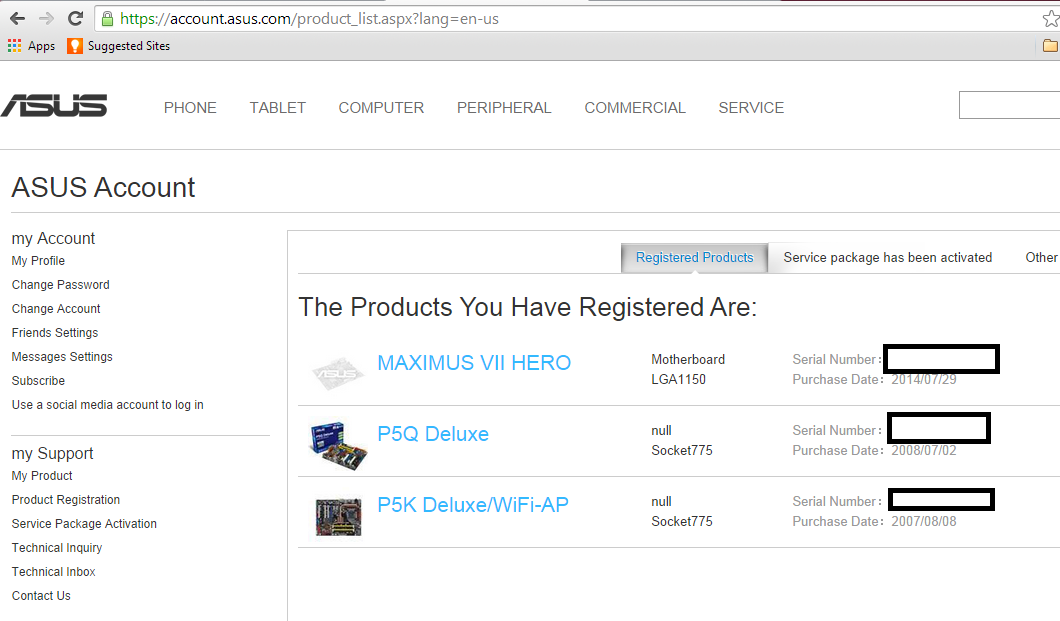Open My Product under my Support
1060x621 pixels.
click(42, 476)
